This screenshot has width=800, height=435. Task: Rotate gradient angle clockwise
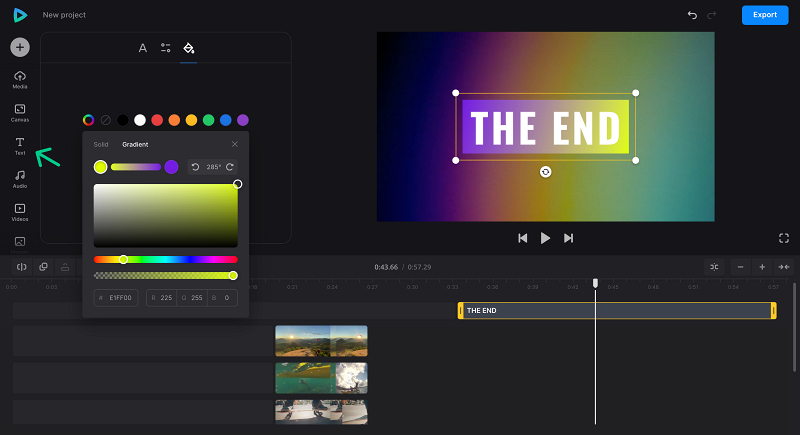pos(230,167)
